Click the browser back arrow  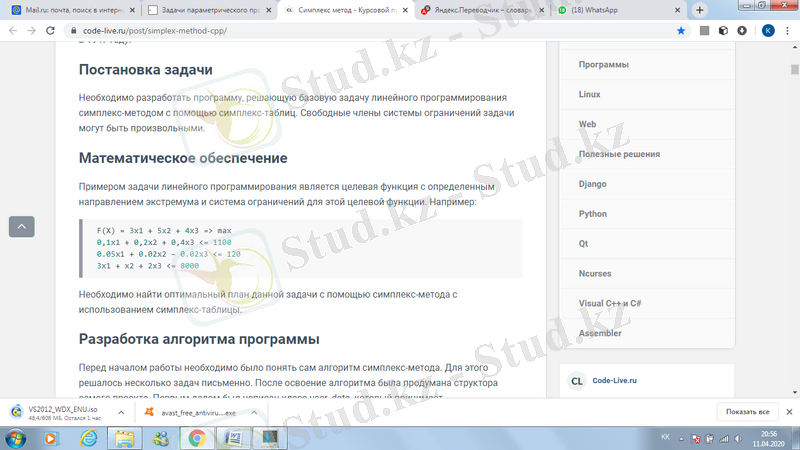point(12,31)
